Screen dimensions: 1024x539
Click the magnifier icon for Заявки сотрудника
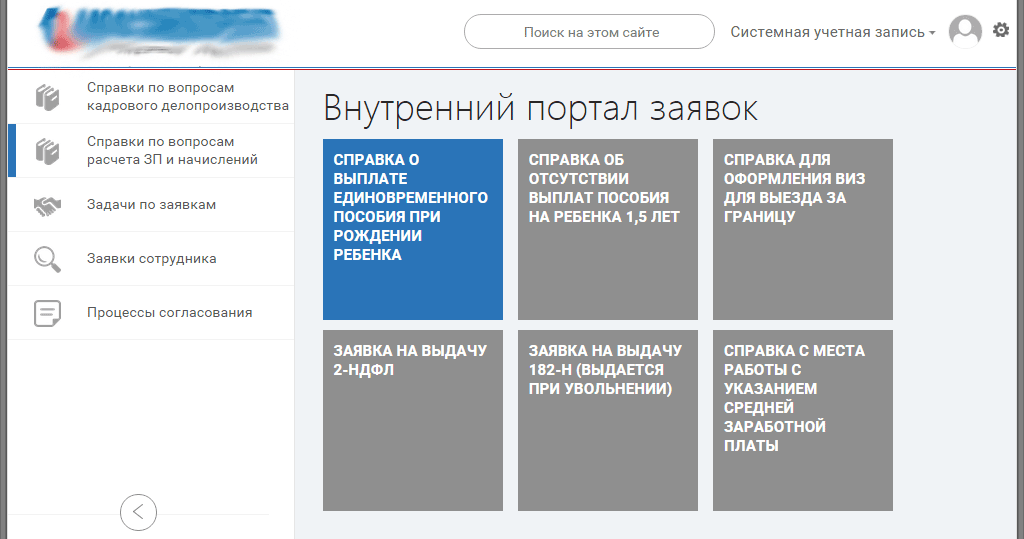click(47, 259)
